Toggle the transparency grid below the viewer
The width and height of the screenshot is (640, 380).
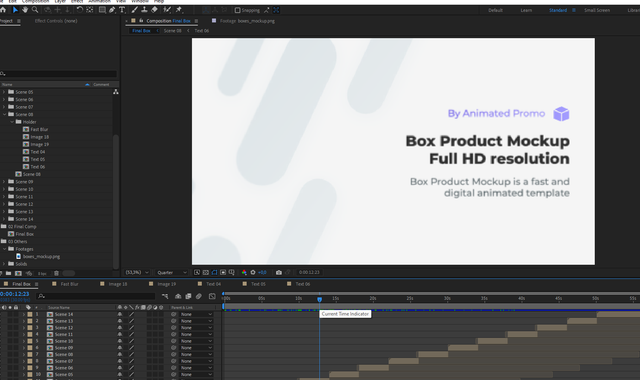(206, 272)
